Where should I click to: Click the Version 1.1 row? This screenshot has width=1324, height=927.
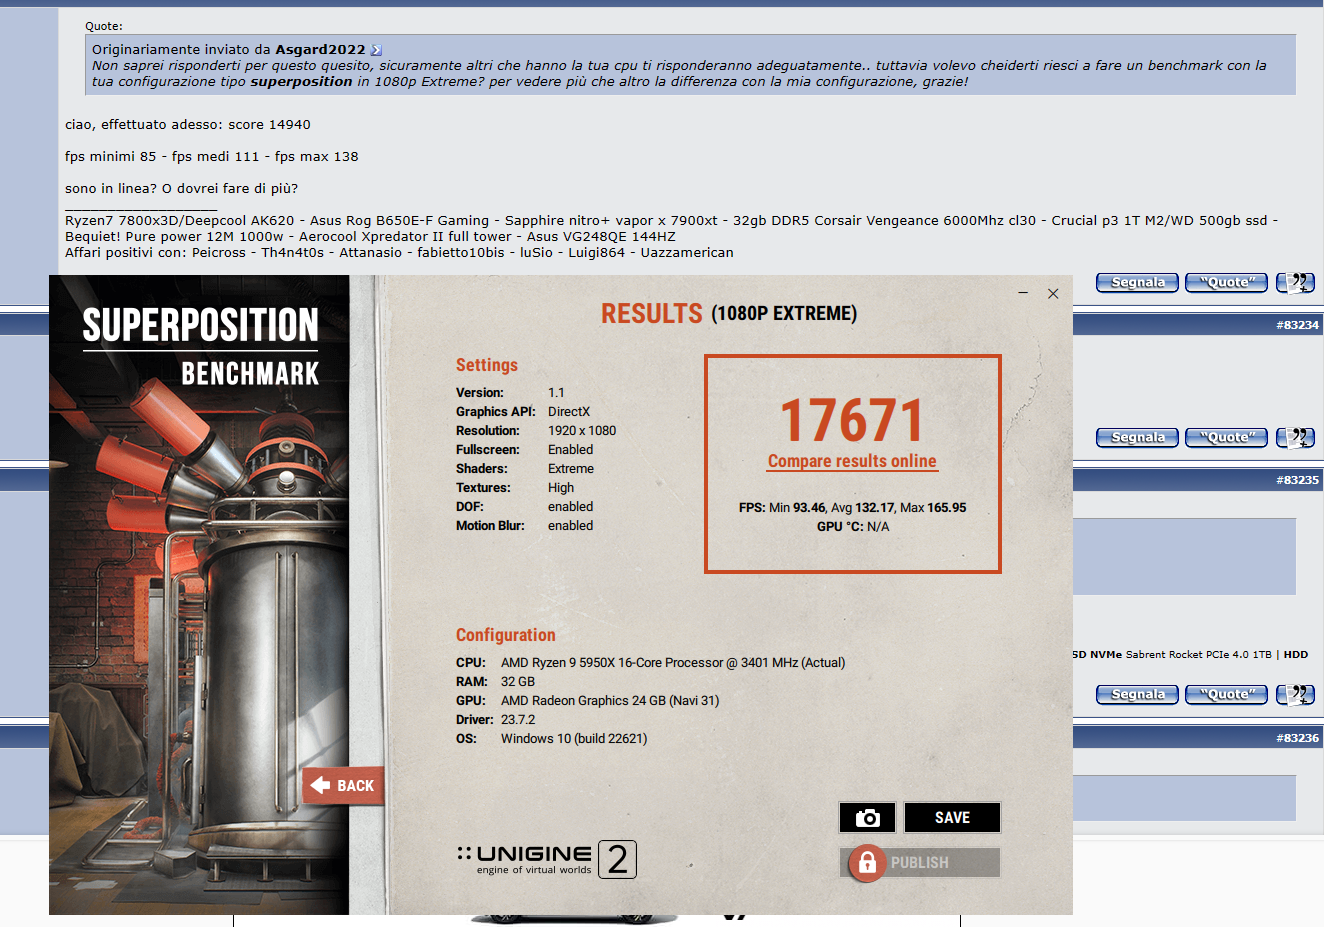510,393
